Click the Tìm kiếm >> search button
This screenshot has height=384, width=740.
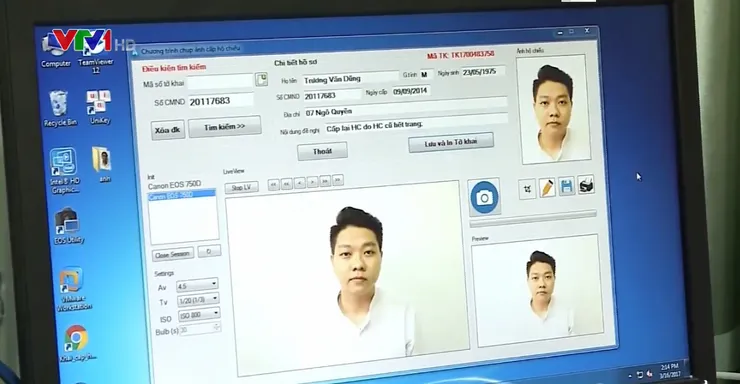click(x=225, y=127)
